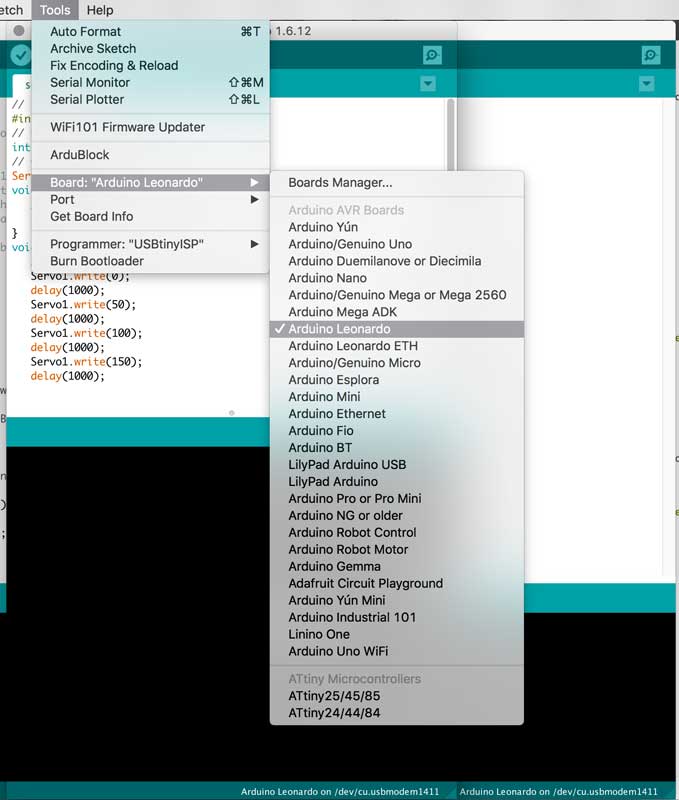679x800 pixels.
Task: Select Arduino Yún Mini
Action: pos(397,600)
